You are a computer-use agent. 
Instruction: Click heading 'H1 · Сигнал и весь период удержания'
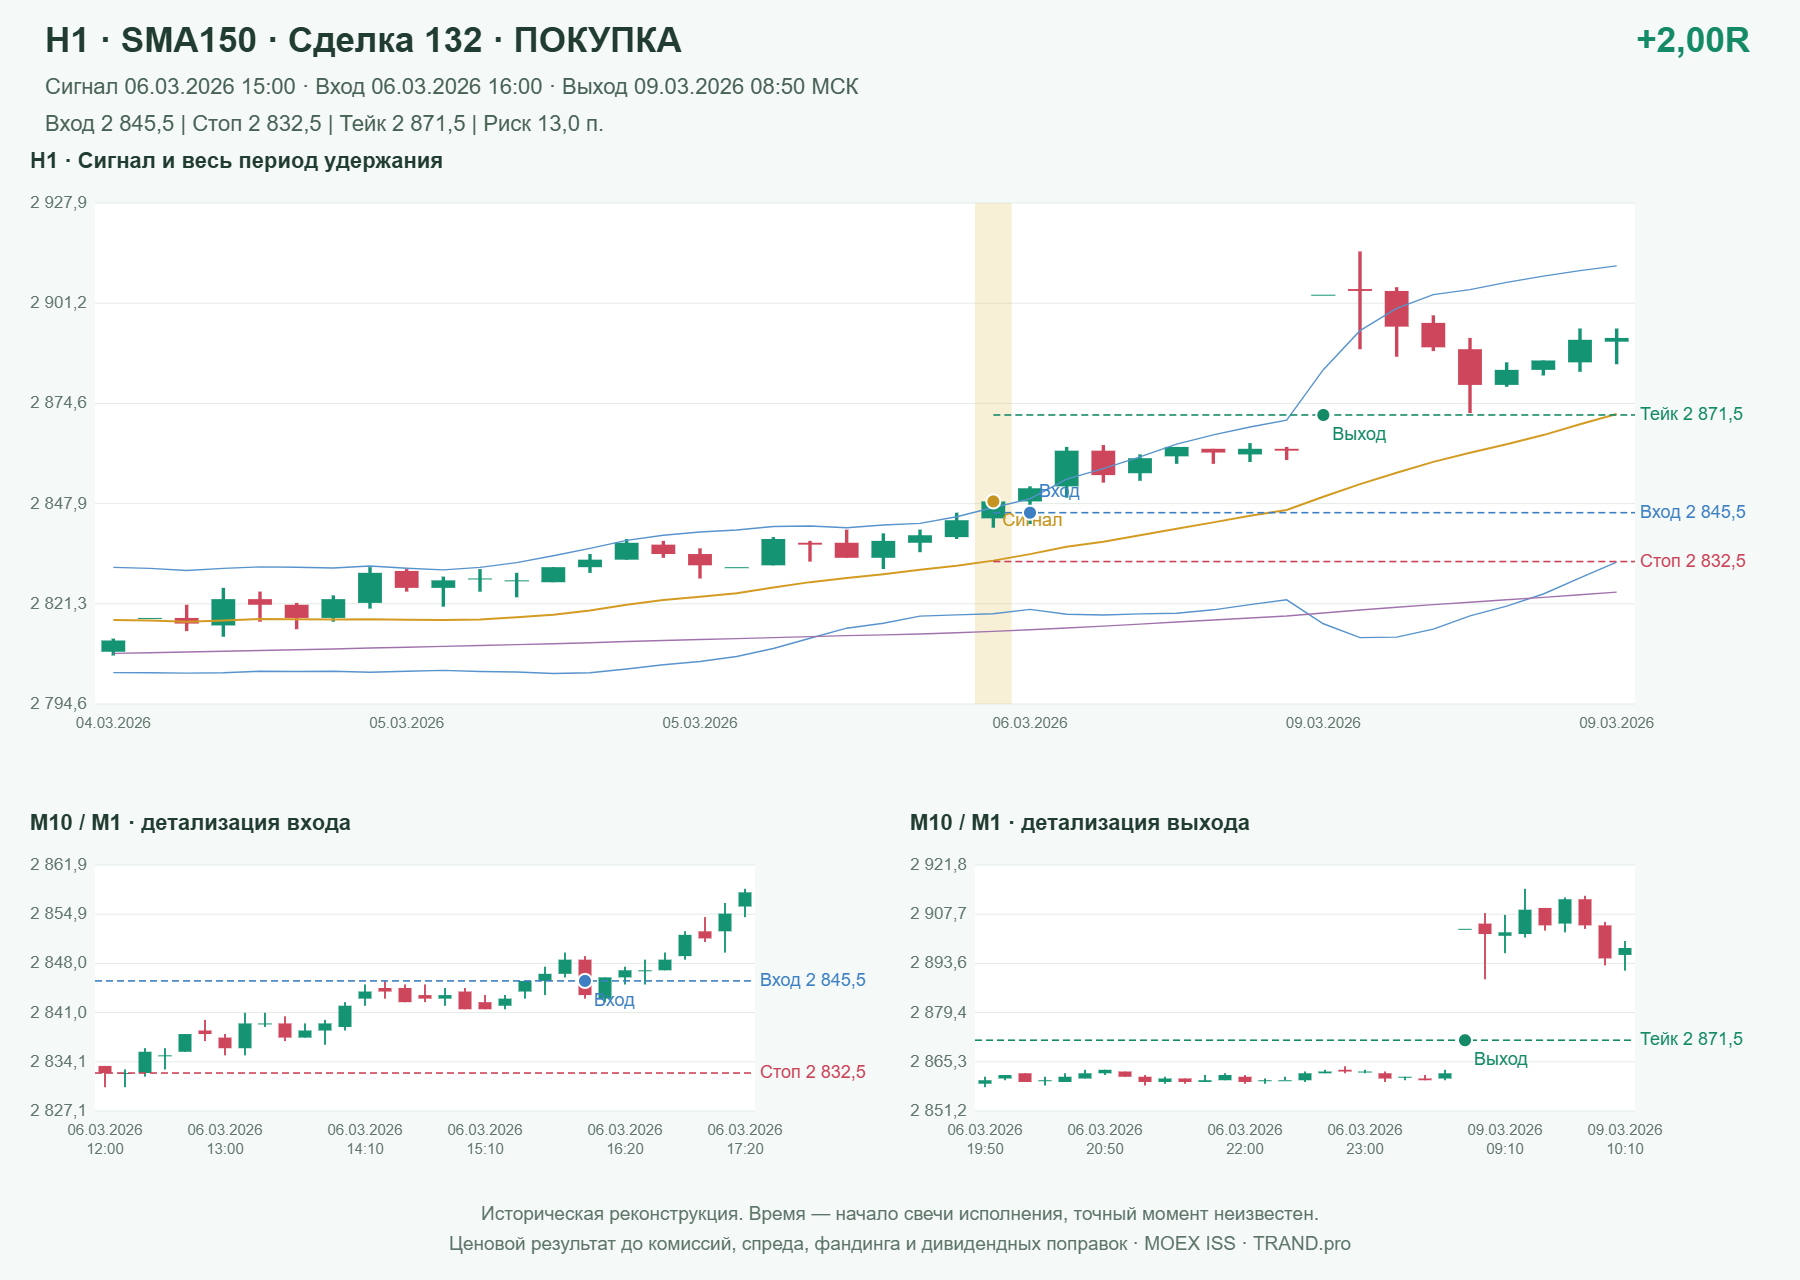tap(236, 161)
